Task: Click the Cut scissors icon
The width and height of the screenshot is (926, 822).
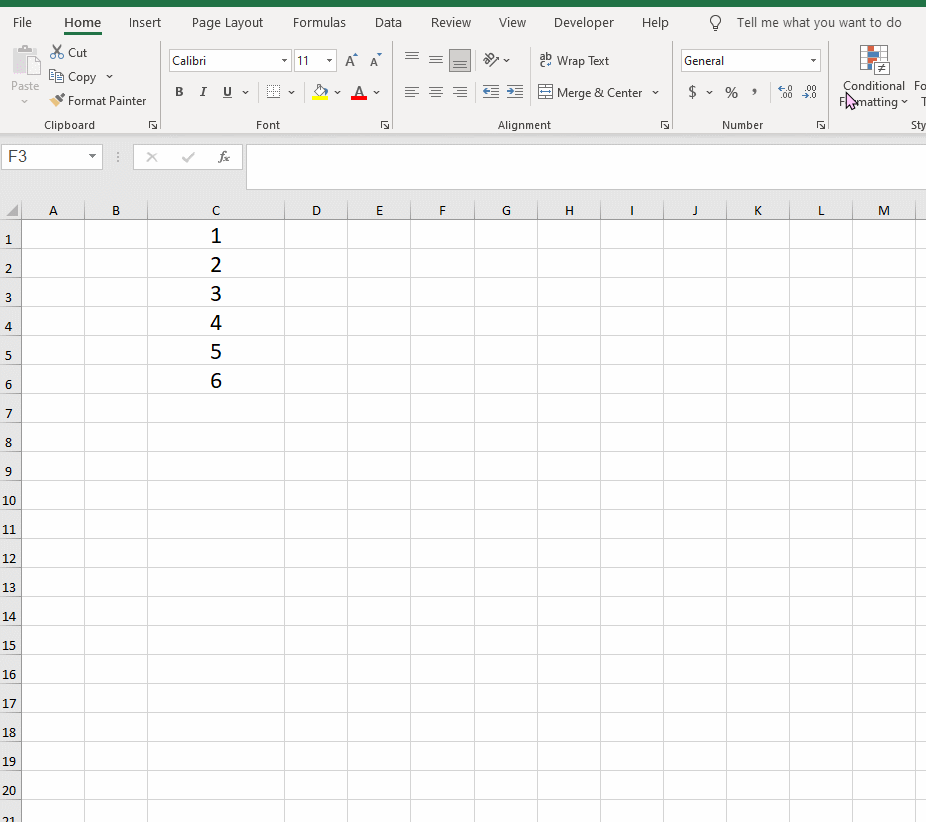Action: point(57,53)
